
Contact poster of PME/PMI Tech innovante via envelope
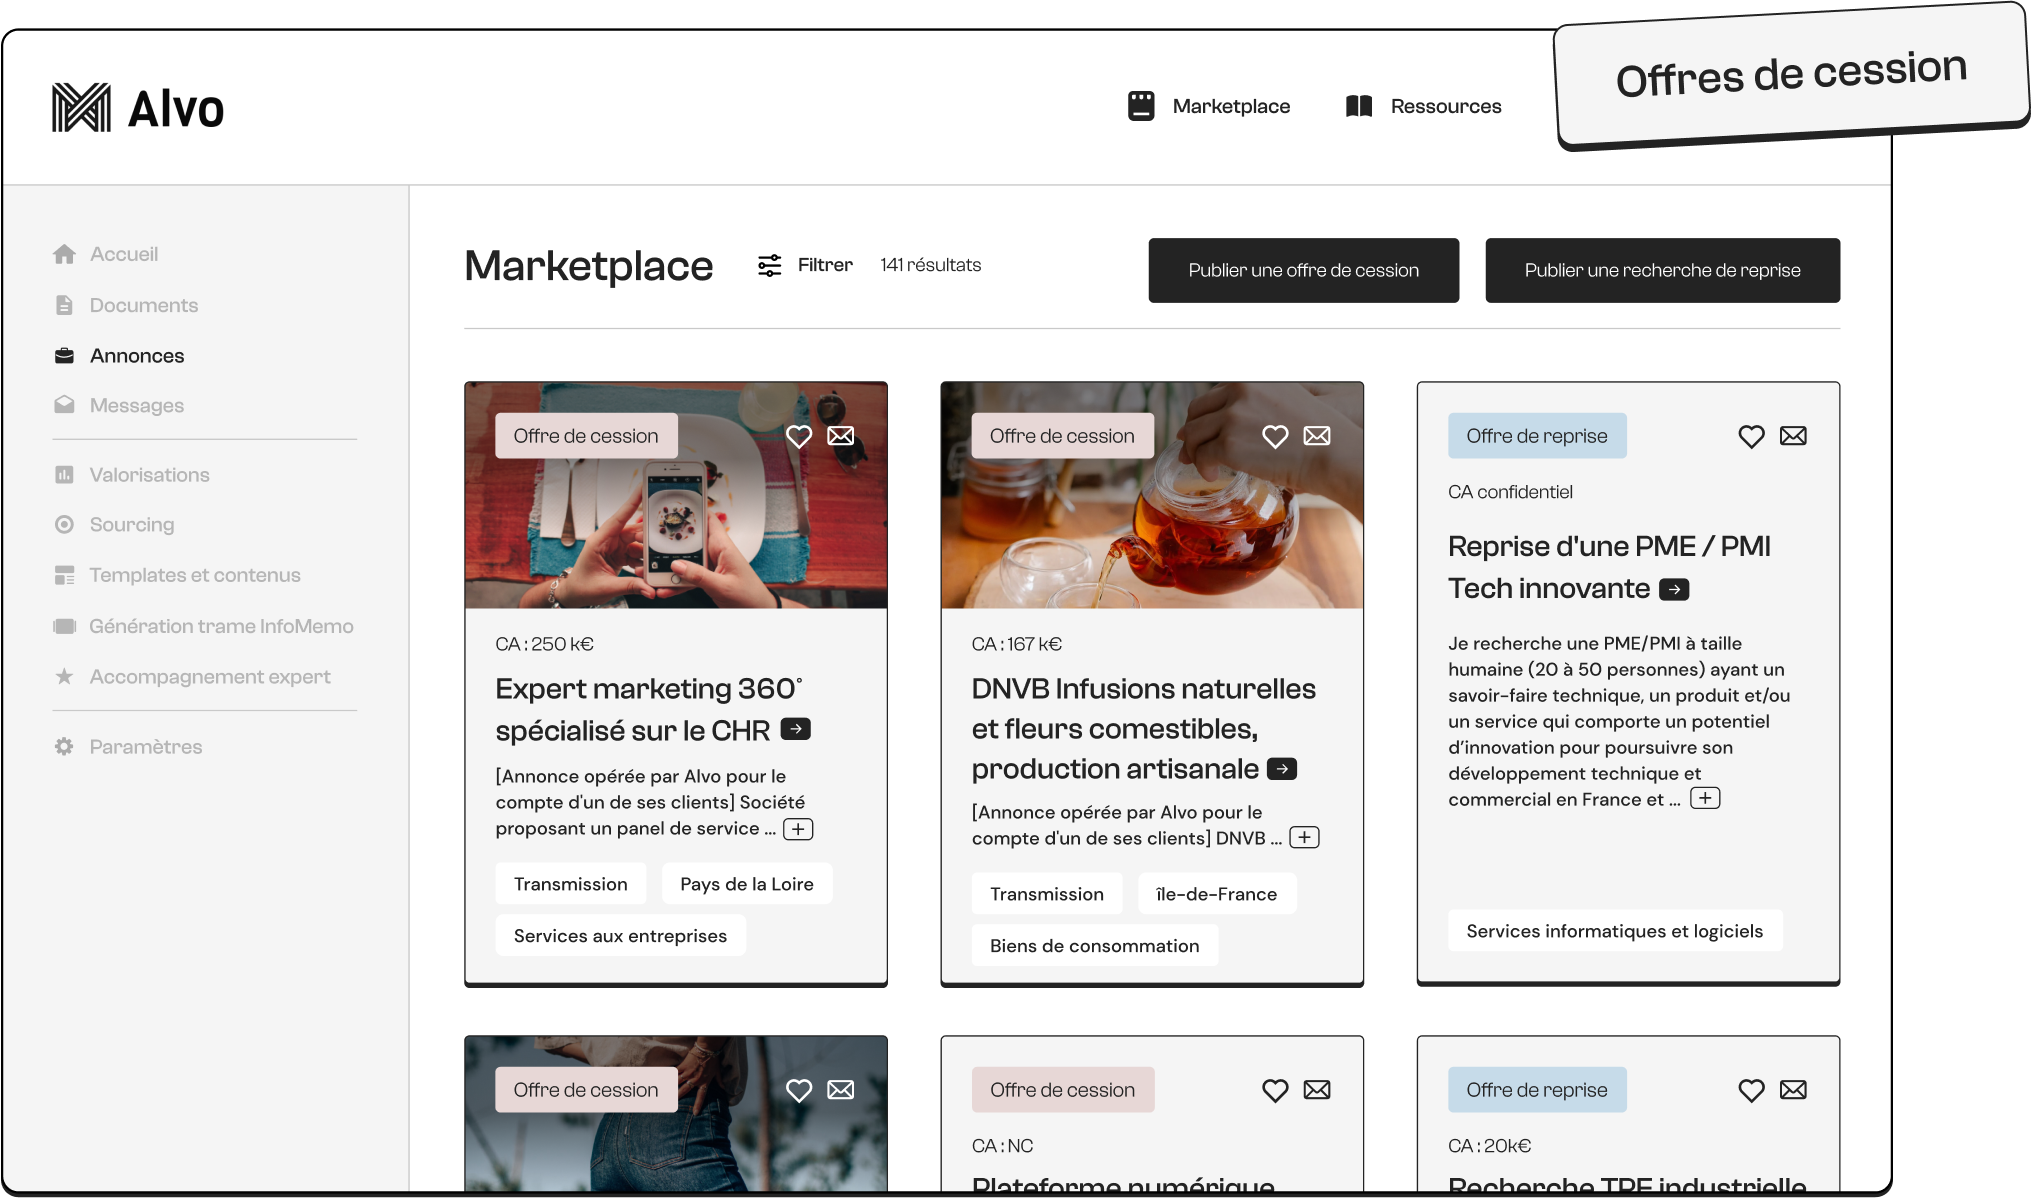(x=1793, y=436)
